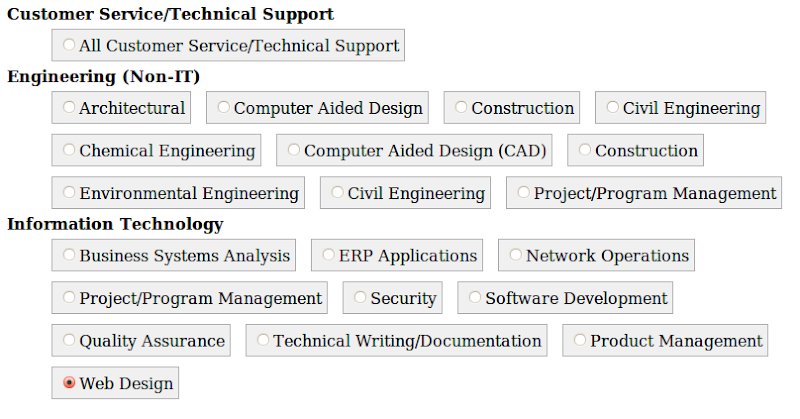Select Civil Engineering in the Architectural row
The image size is (800, 419).
point(612,108)
